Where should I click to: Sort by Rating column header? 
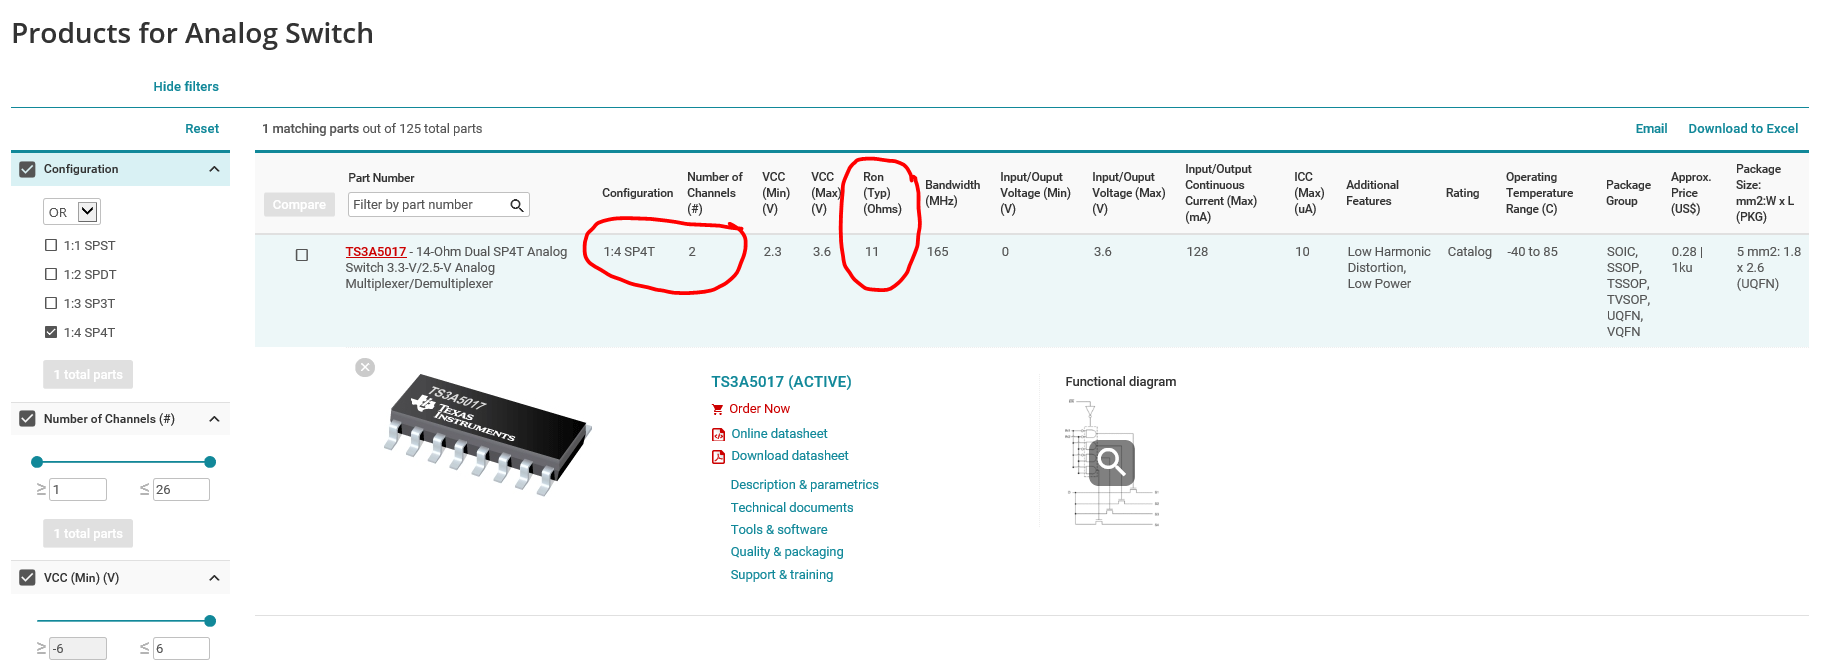(1462, 193)
